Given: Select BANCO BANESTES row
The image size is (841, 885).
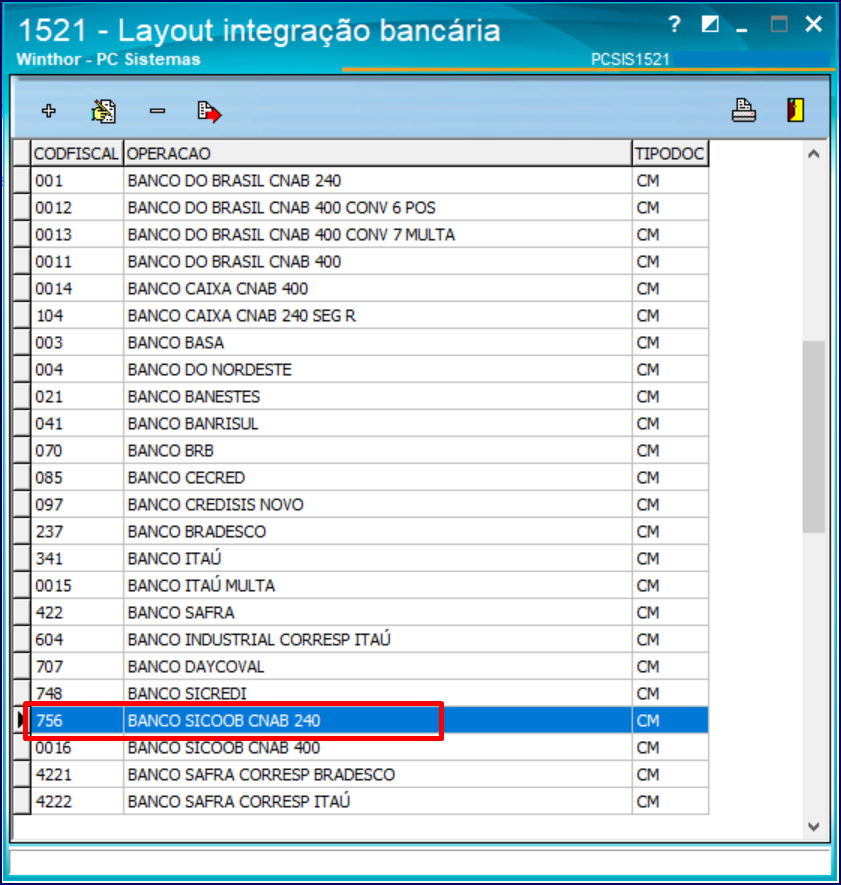Looking at the screenshot, I should (x=370, y=397).
